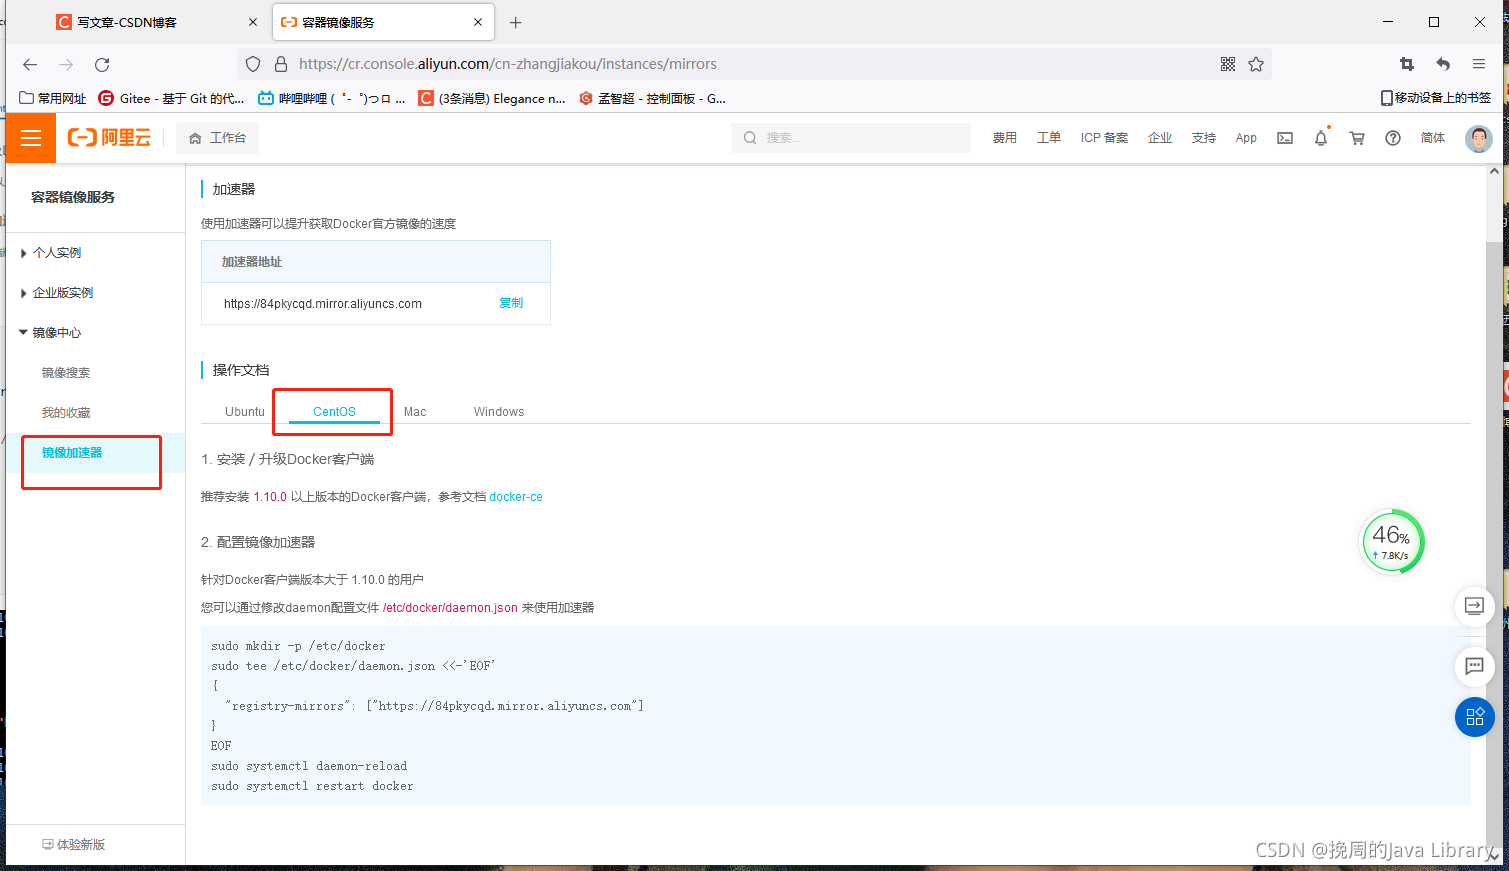Click the user avatar
Screen dimensions: 1509x871
point(1478,138)
